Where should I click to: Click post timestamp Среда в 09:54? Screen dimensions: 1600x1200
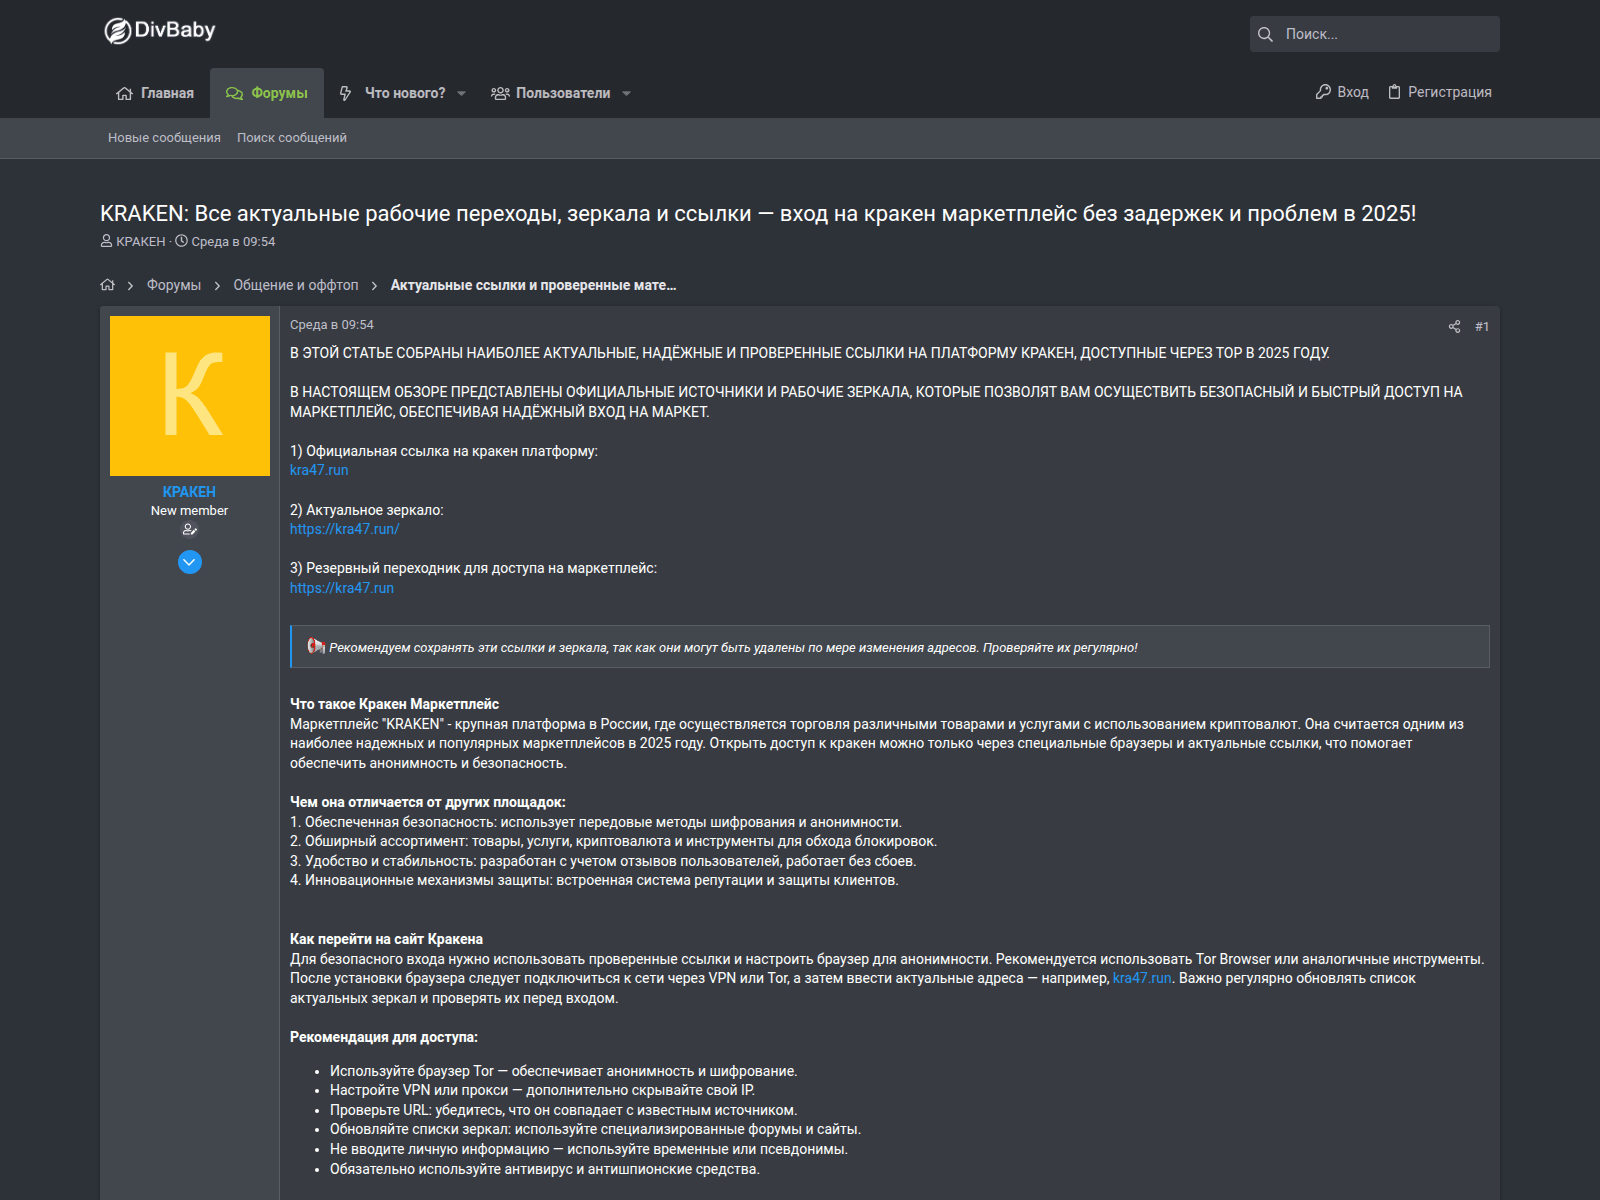coord(332,325)
